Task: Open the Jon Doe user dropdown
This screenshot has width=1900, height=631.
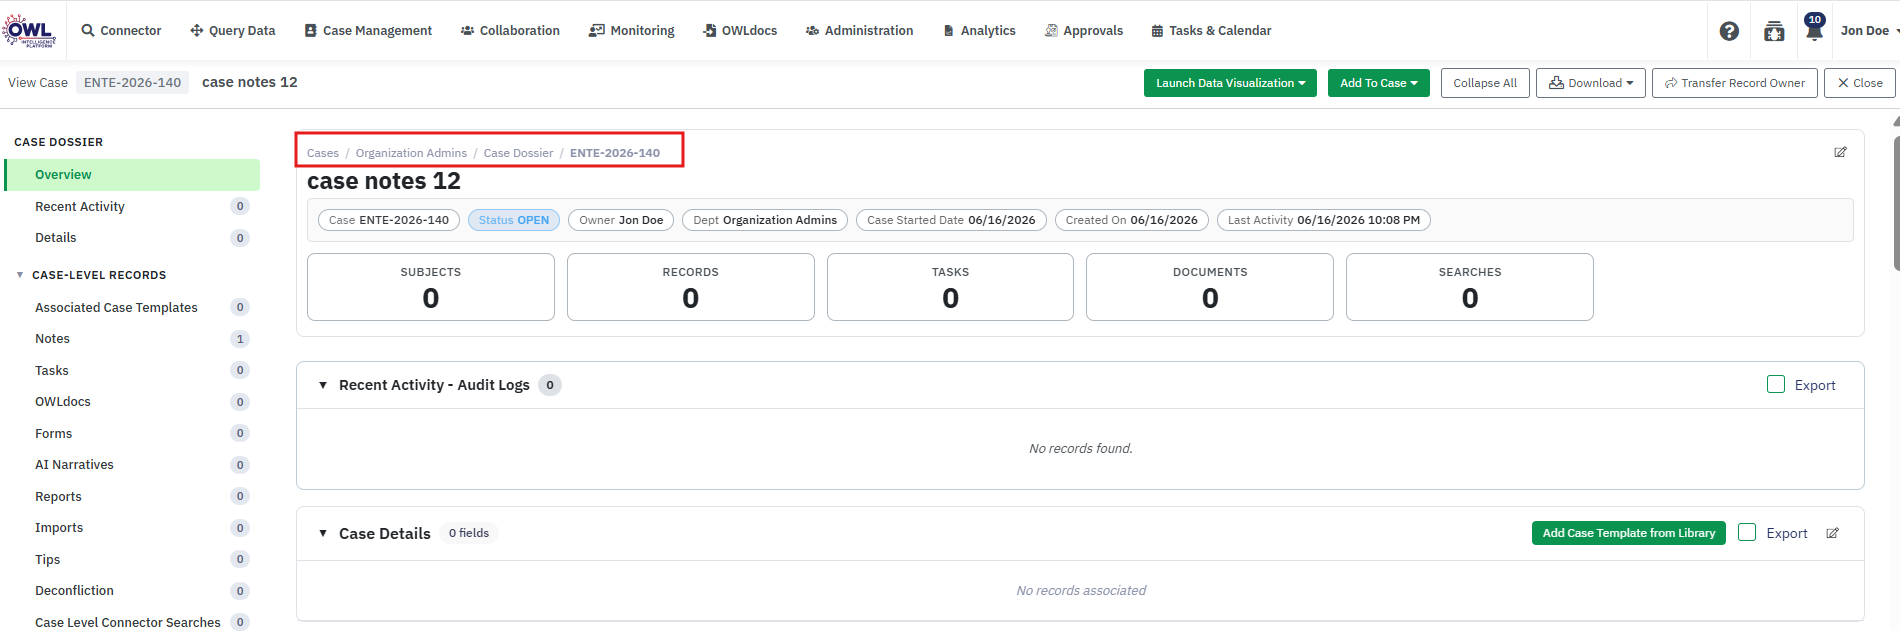Action: click(x=1869, y=31)
